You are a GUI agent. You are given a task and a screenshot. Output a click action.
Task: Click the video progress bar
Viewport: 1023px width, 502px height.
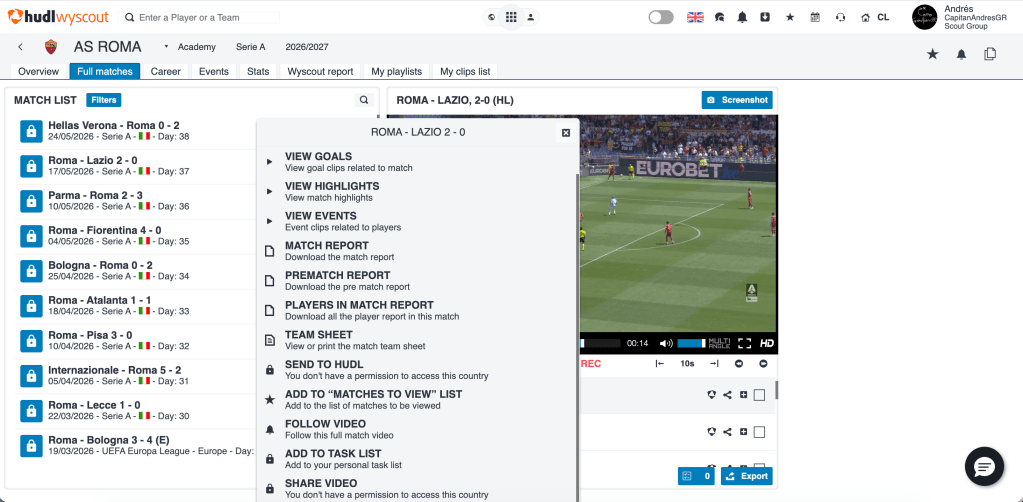click(x=600, y=343)
